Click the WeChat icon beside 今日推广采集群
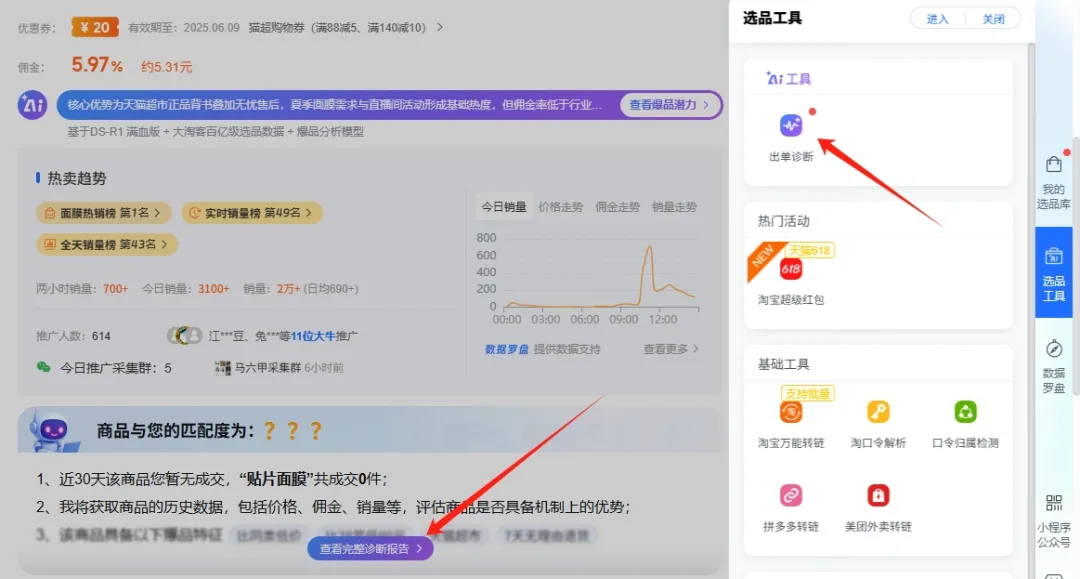Viewport: 1080px width, 579px height. [43, 367]
